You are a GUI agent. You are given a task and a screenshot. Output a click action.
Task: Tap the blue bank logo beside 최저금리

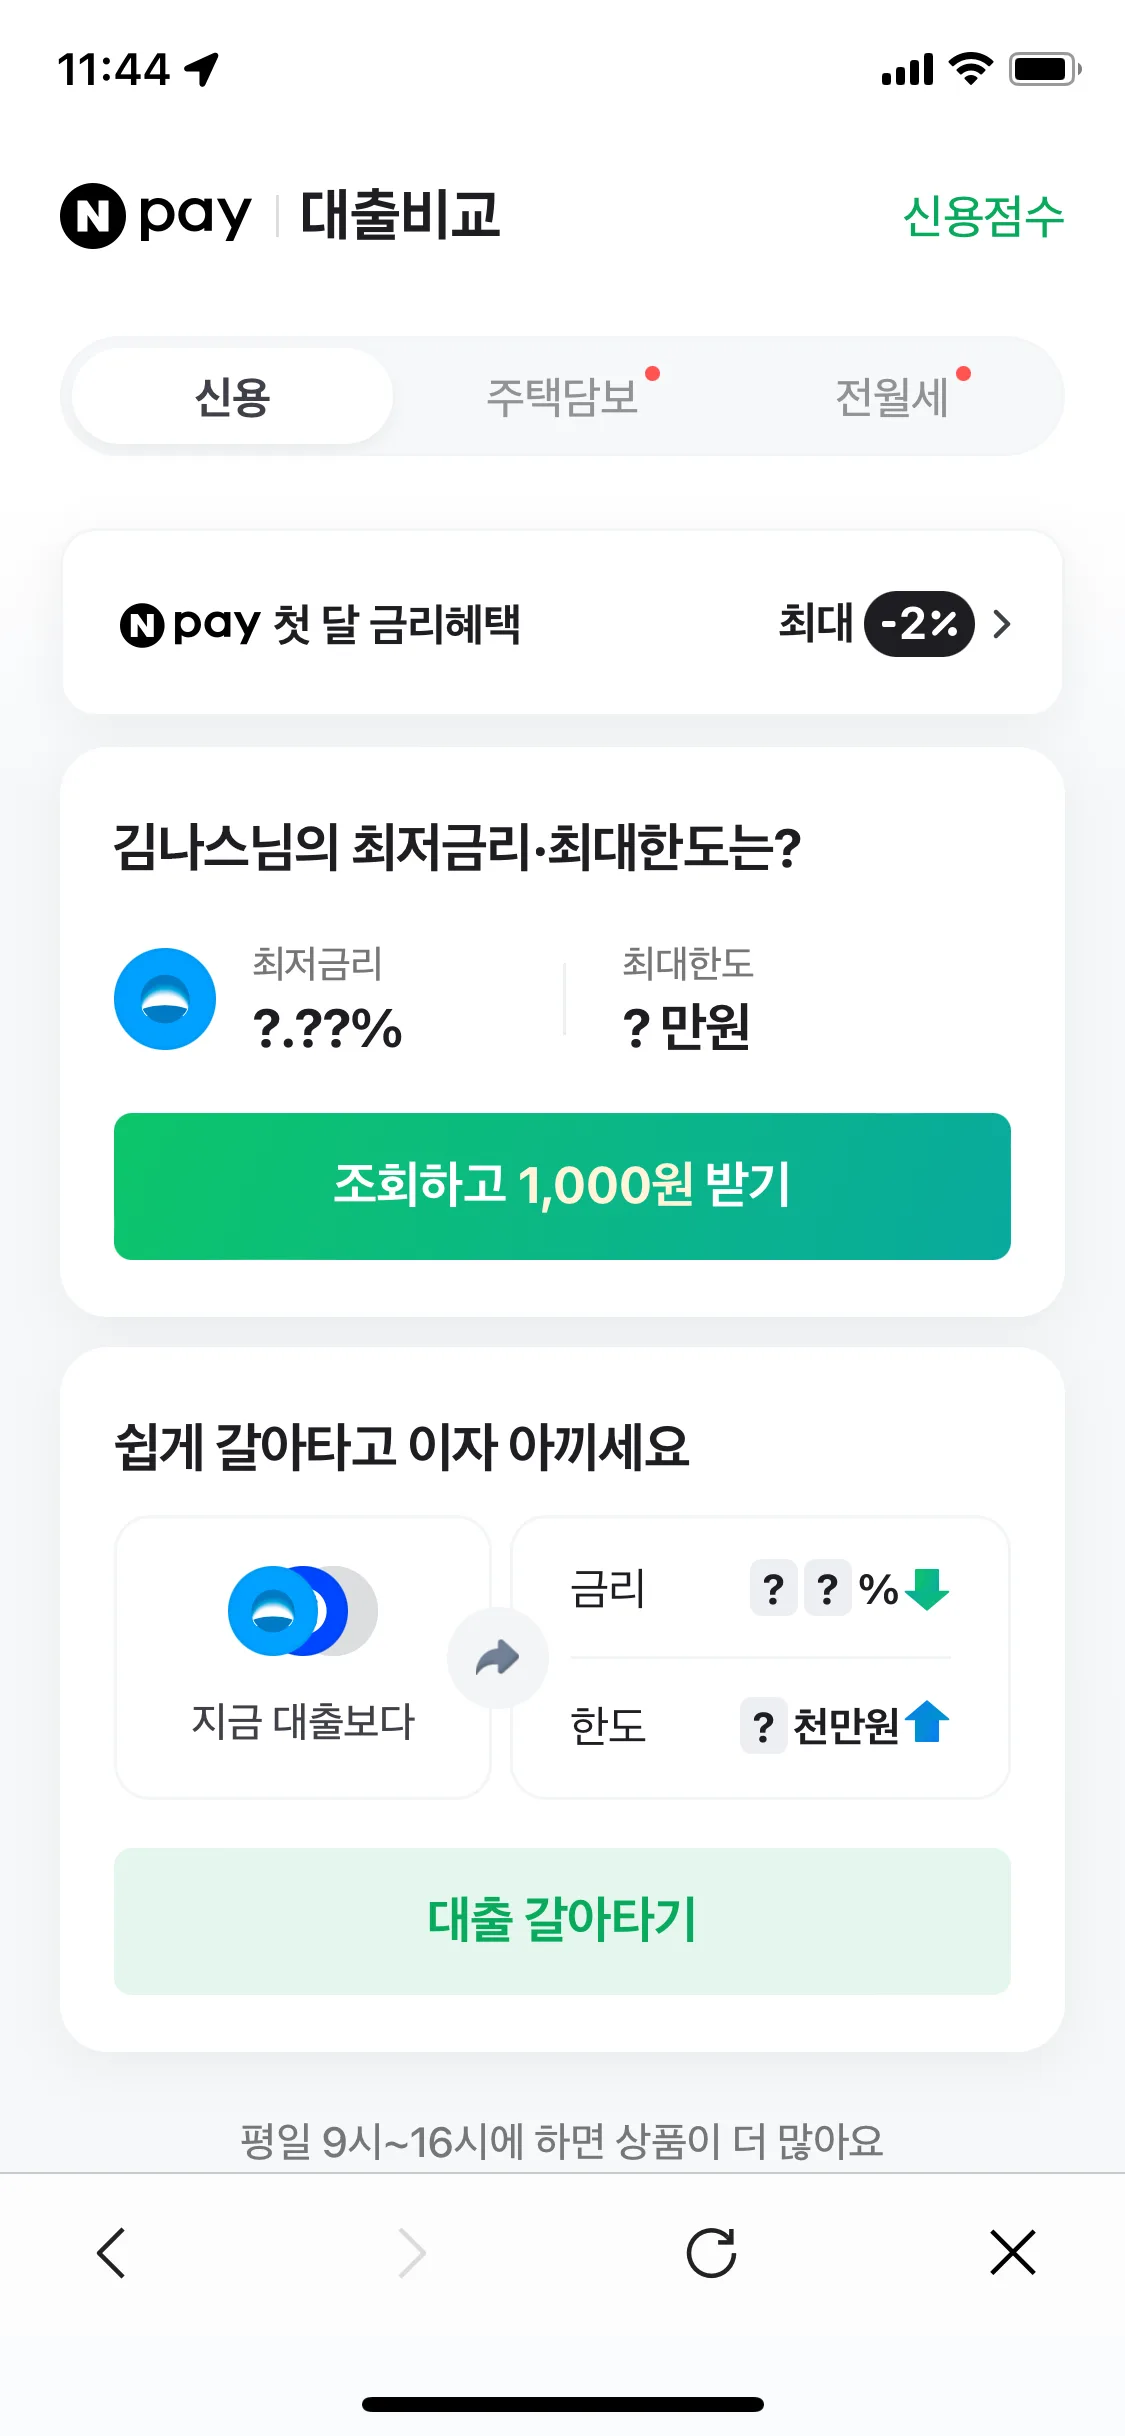165,999
